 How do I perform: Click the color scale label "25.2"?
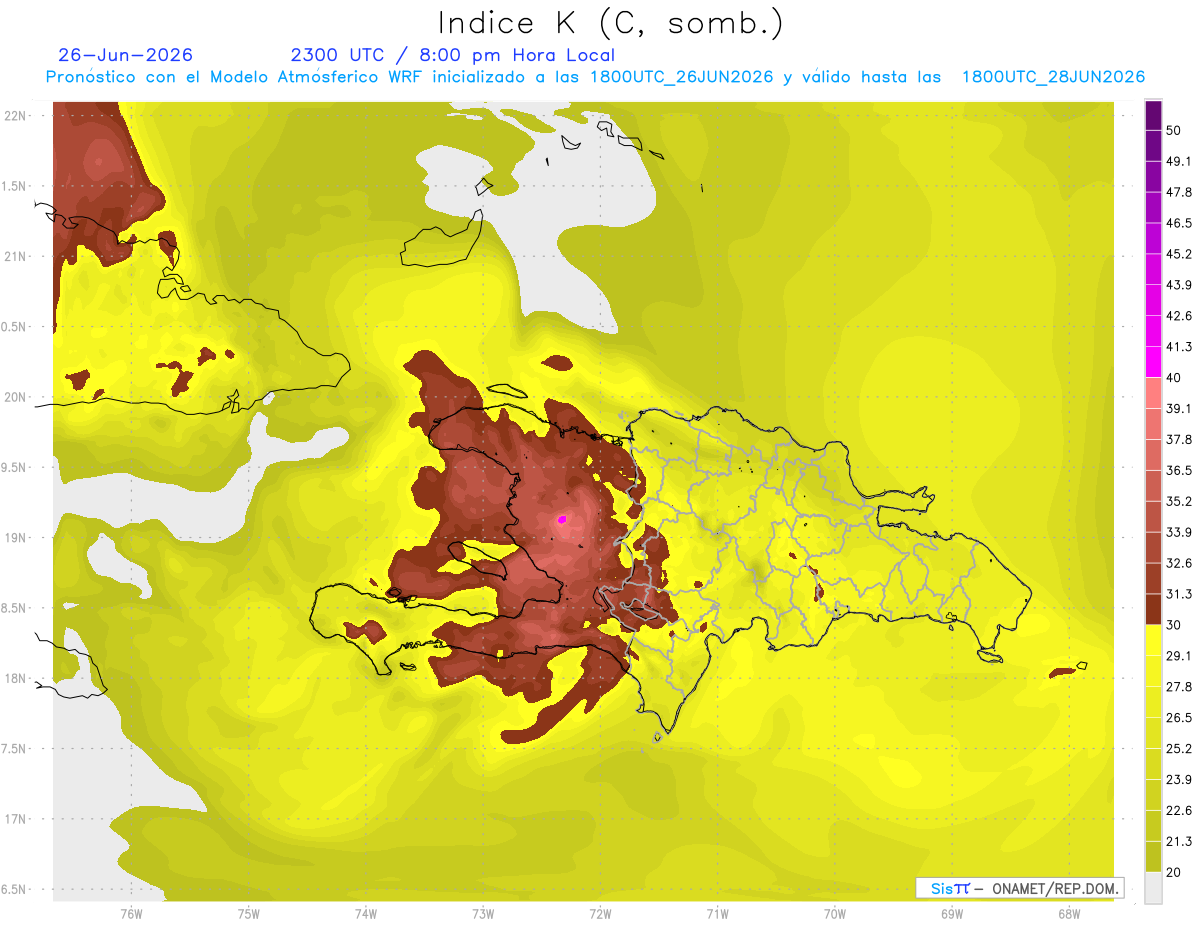1179,749
